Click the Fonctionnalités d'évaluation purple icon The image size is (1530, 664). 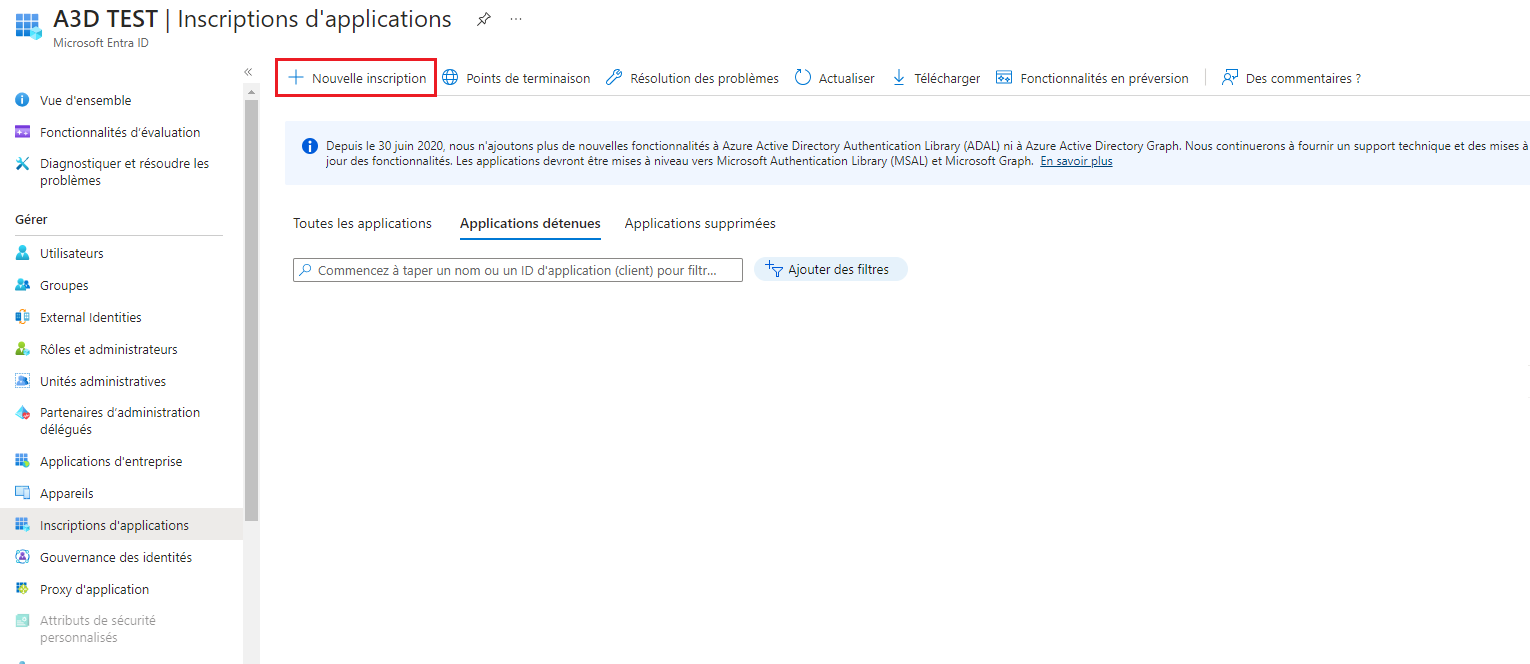(22, 132)
